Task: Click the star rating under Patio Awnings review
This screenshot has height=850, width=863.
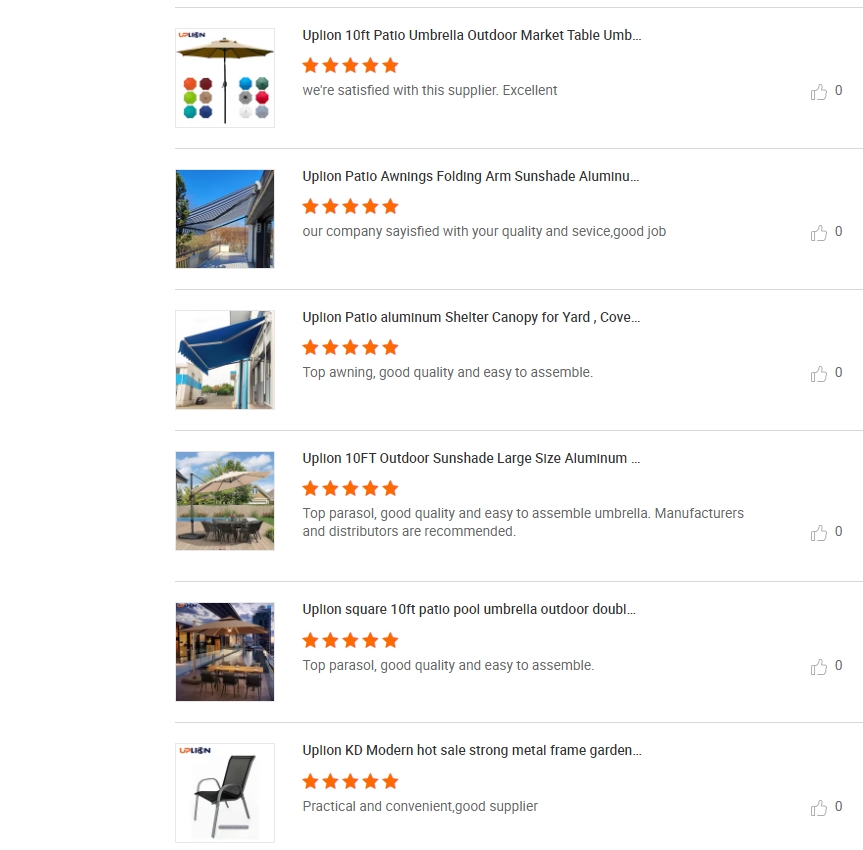Action: pyautogui.click(x=350, y=206)
